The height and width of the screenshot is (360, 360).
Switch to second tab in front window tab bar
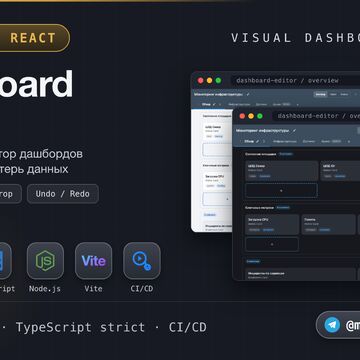point(285,141)
